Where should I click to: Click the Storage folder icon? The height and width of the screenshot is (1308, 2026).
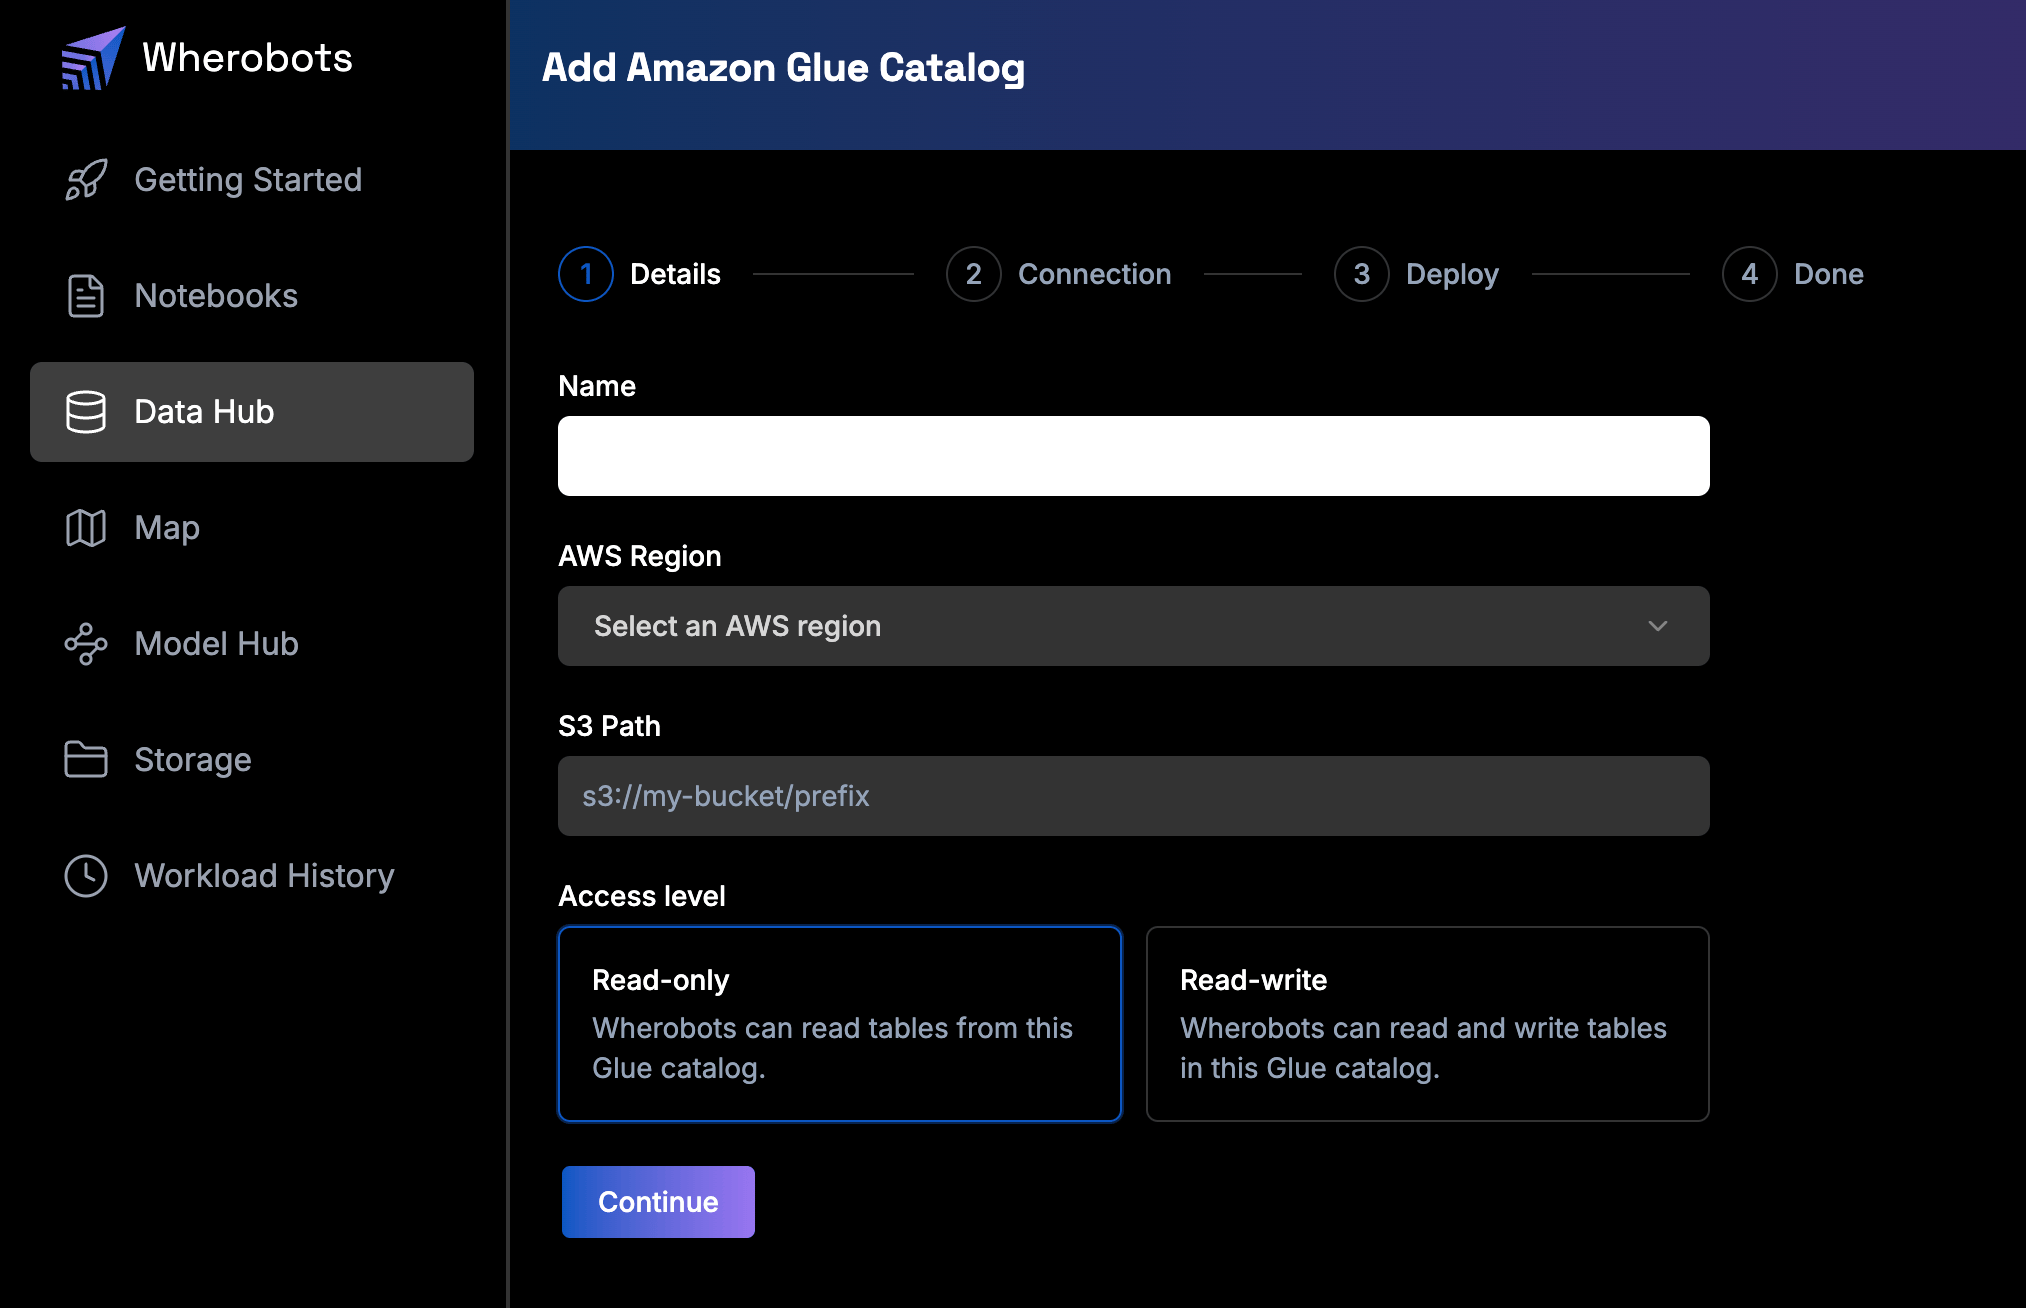[x=86, y=760]
